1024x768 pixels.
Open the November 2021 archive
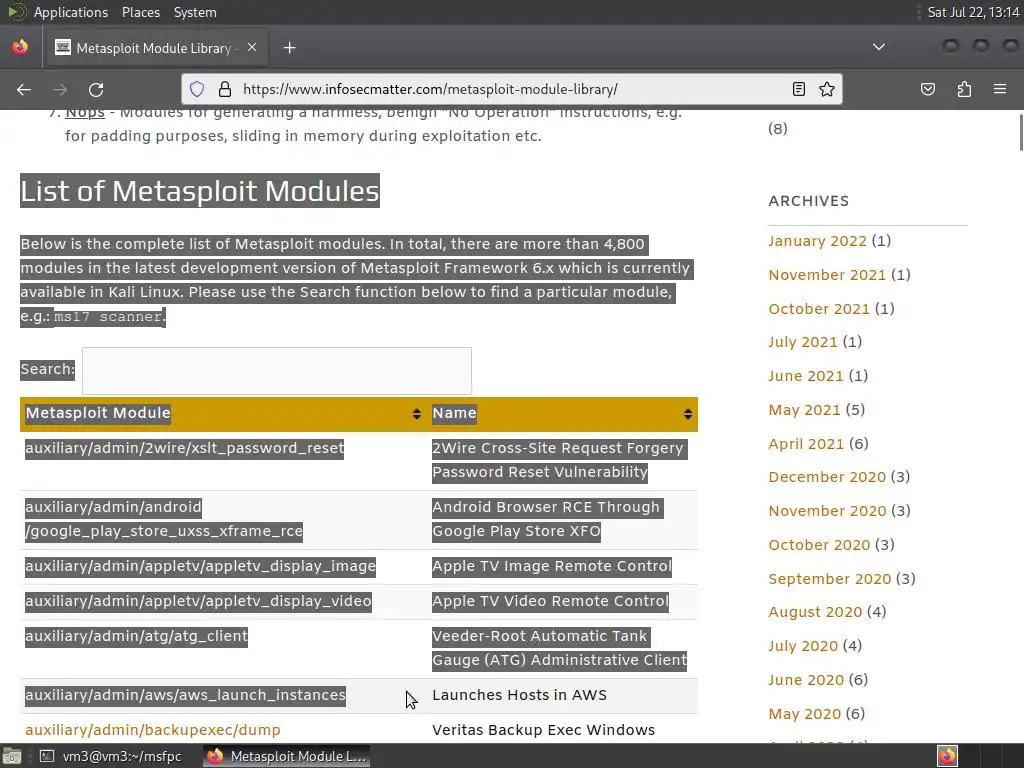tap(827, 275)
